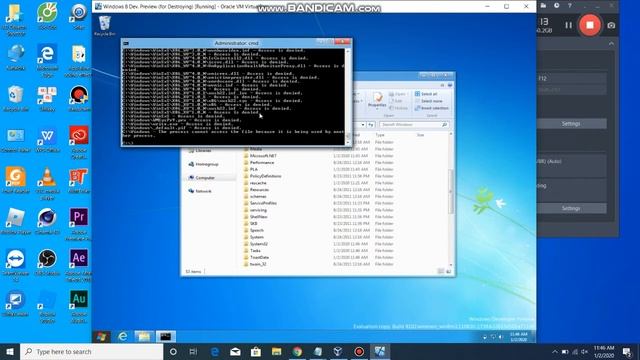Launch Microsoft Edge from host taskbar
The image size is (640, 360).
(x=215, y=351)
